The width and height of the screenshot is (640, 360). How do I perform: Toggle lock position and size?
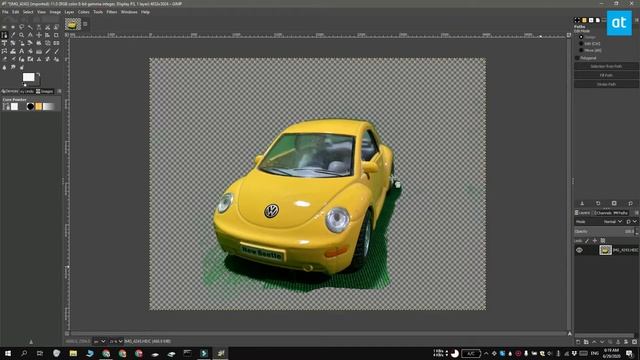click(x=595, y=240)
